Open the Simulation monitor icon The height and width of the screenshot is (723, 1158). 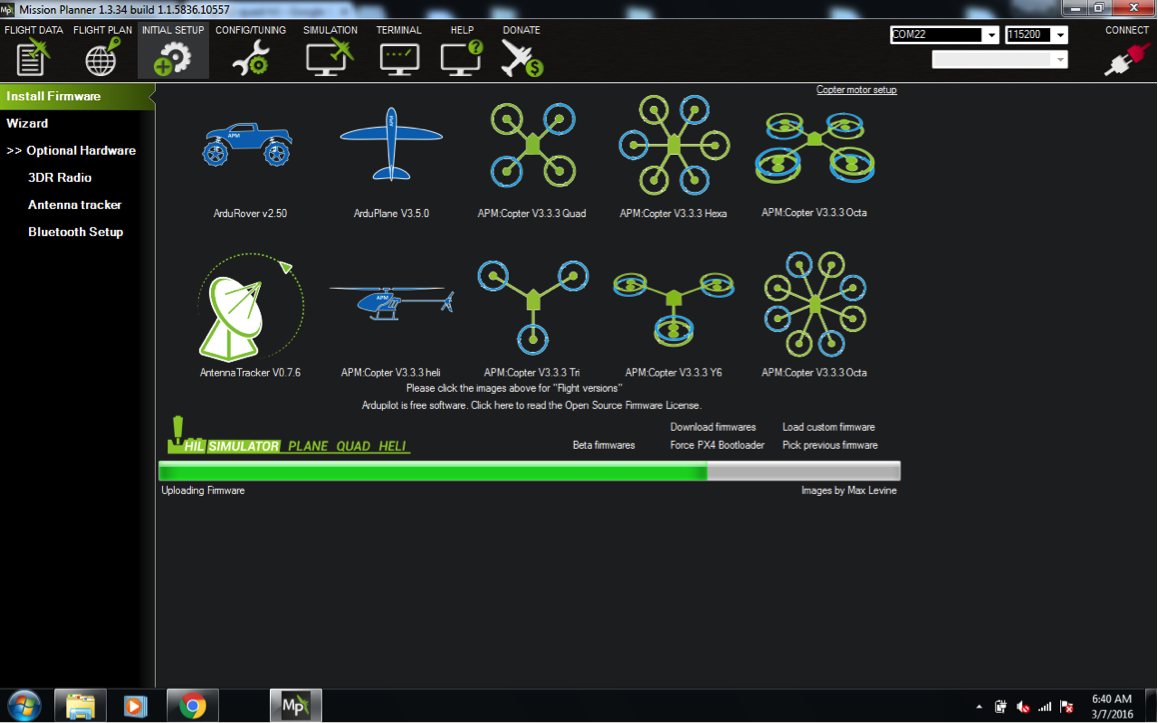pyautogui.click(x=329, y=58)
